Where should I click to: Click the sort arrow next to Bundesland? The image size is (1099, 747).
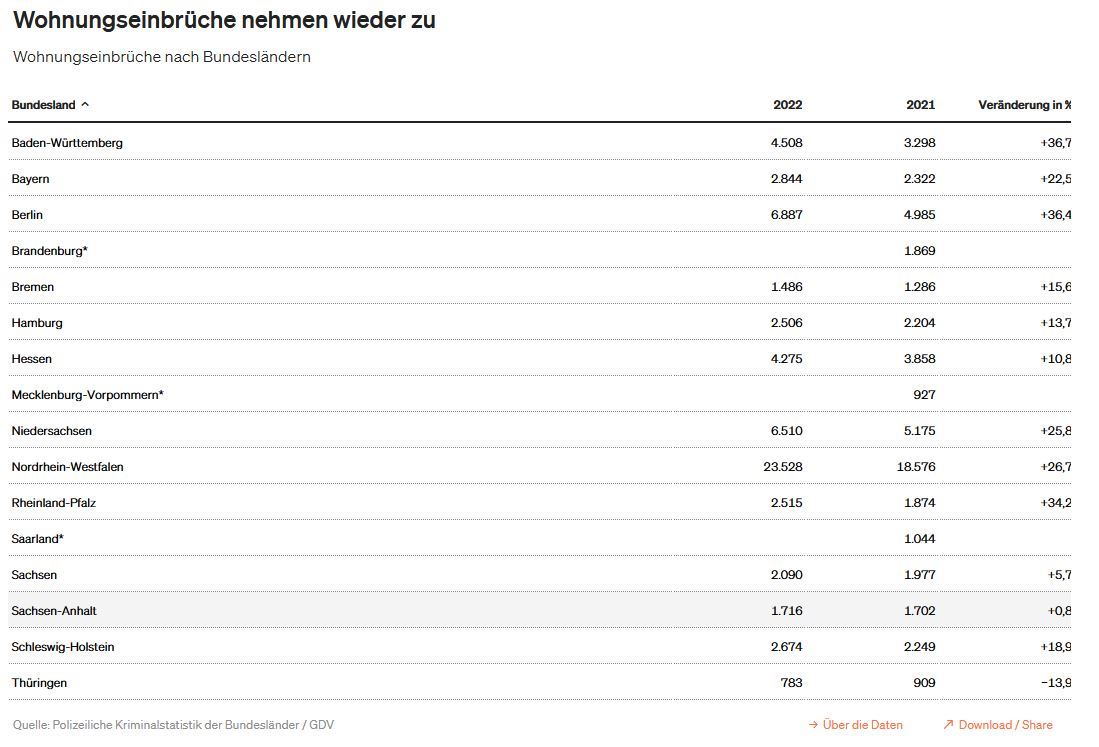[85, 104]
